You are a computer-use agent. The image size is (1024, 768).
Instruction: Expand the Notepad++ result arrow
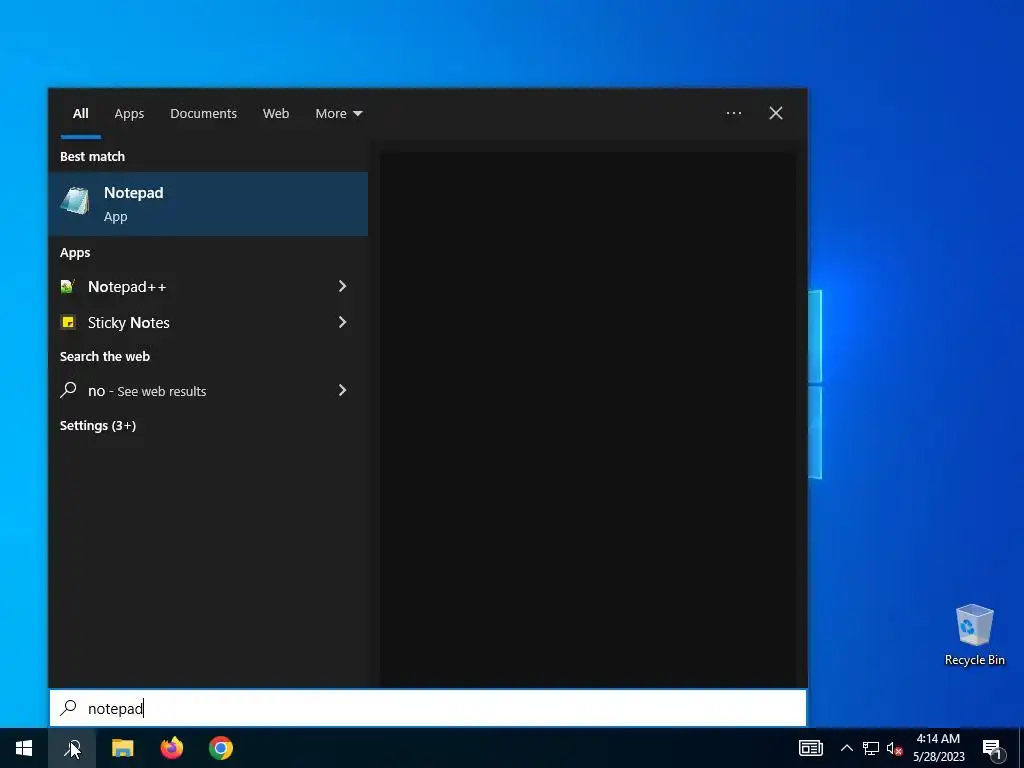point(342,286)
